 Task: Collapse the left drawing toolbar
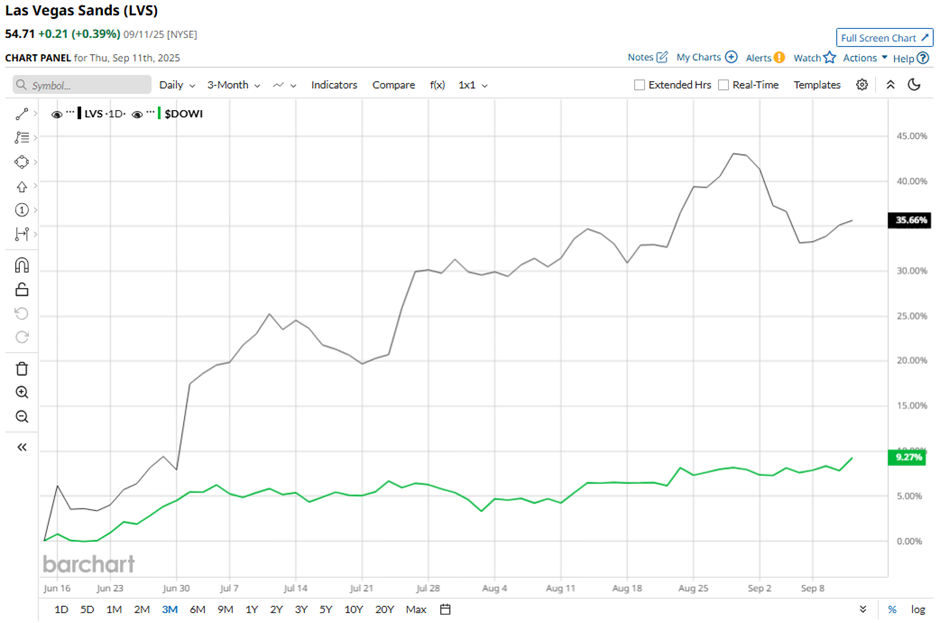[x=22, y=447]
